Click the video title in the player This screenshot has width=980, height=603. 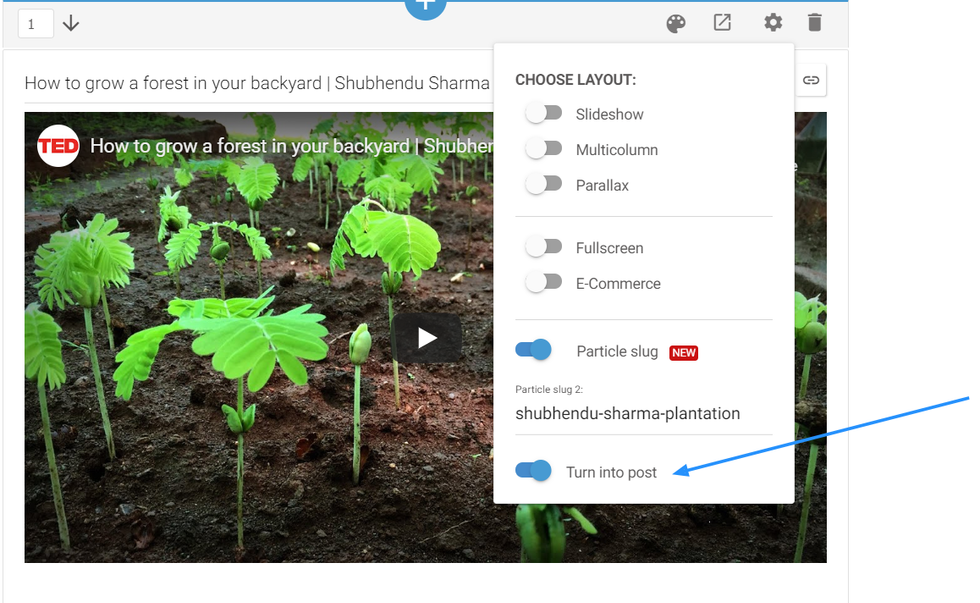(x=290, y=146)
